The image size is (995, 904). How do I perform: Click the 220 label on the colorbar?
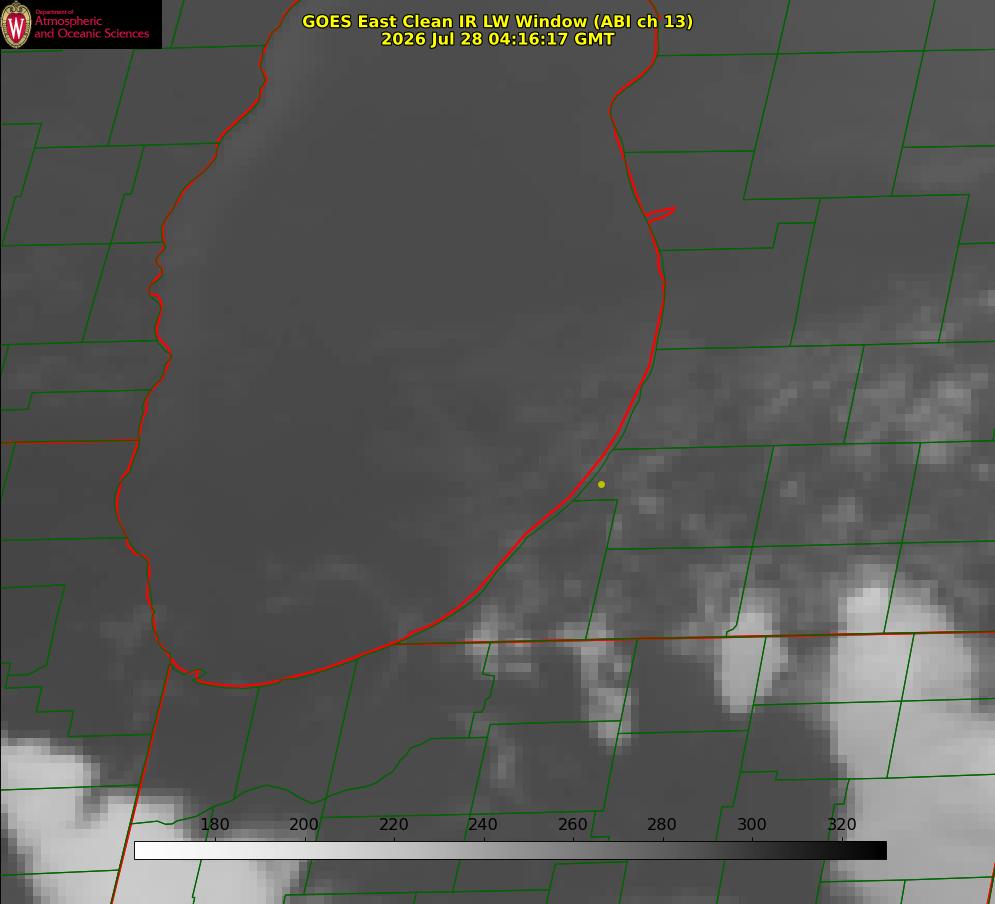tap(393, 824)
